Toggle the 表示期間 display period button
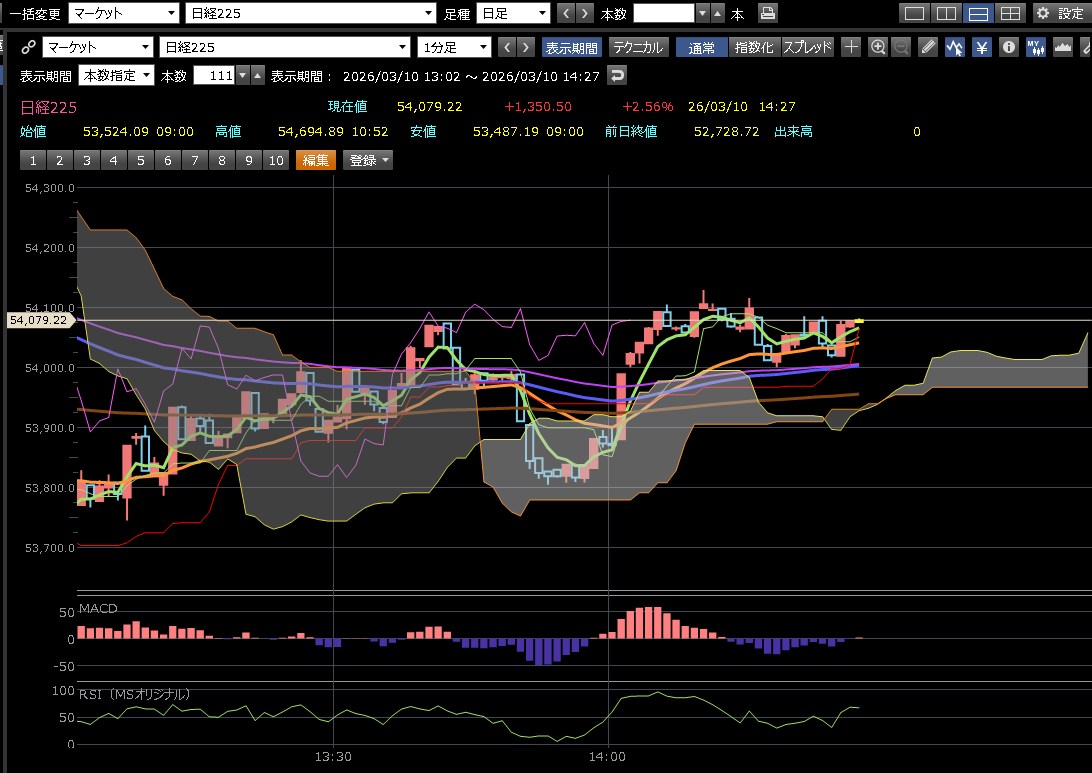 571,47
